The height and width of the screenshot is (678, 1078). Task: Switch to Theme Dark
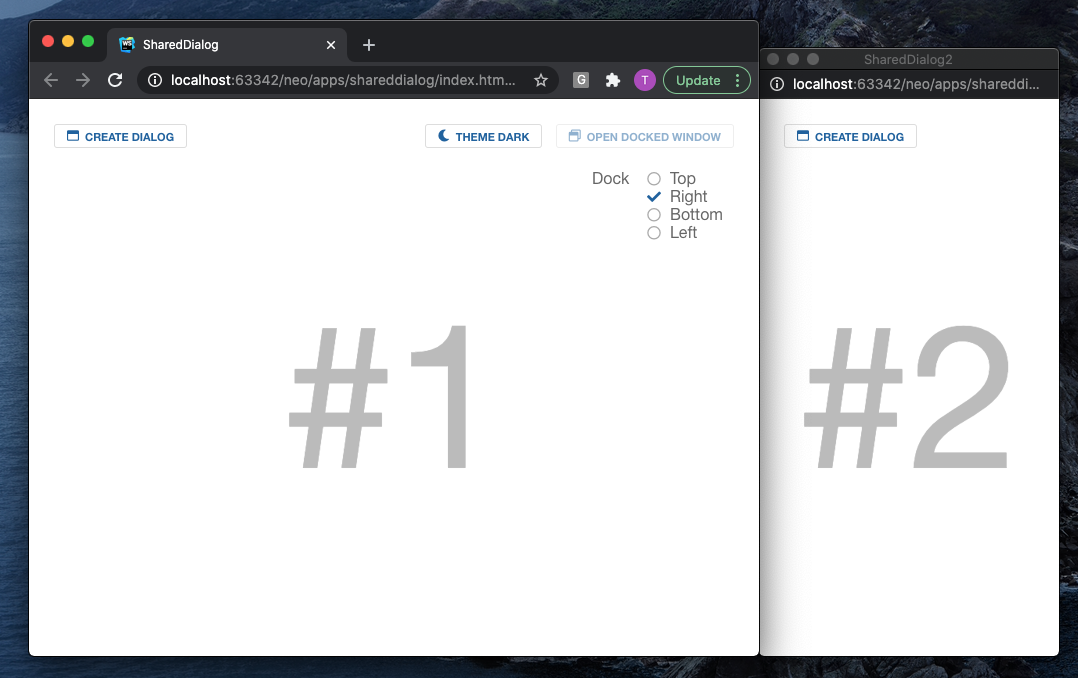coord(483,136)
